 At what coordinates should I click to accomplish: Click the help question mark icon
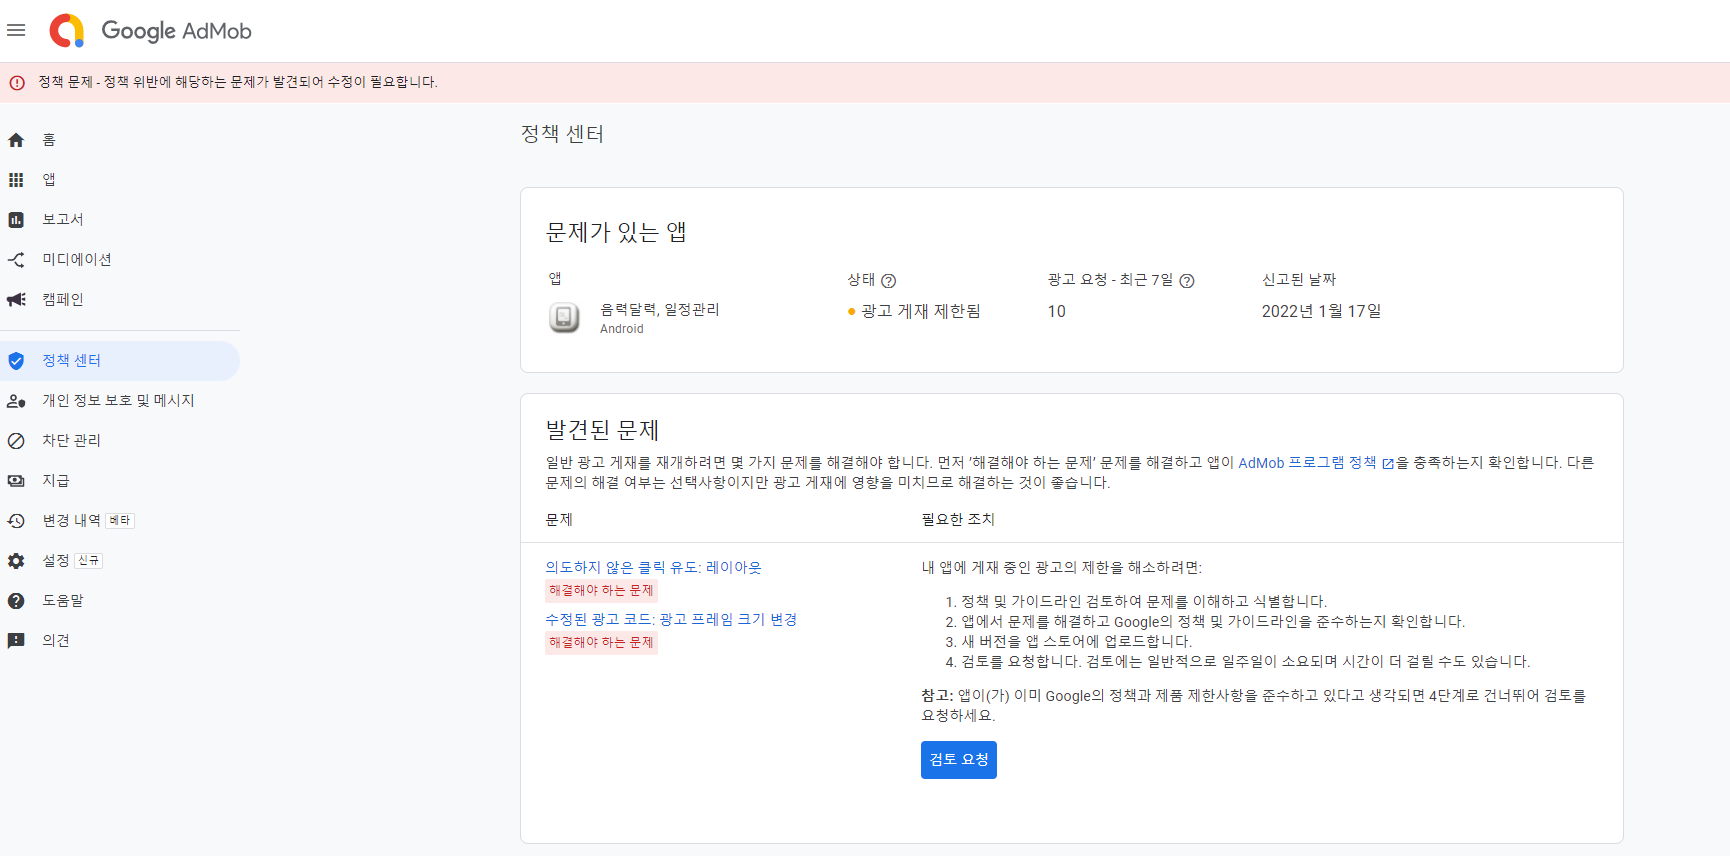point(16,601)
